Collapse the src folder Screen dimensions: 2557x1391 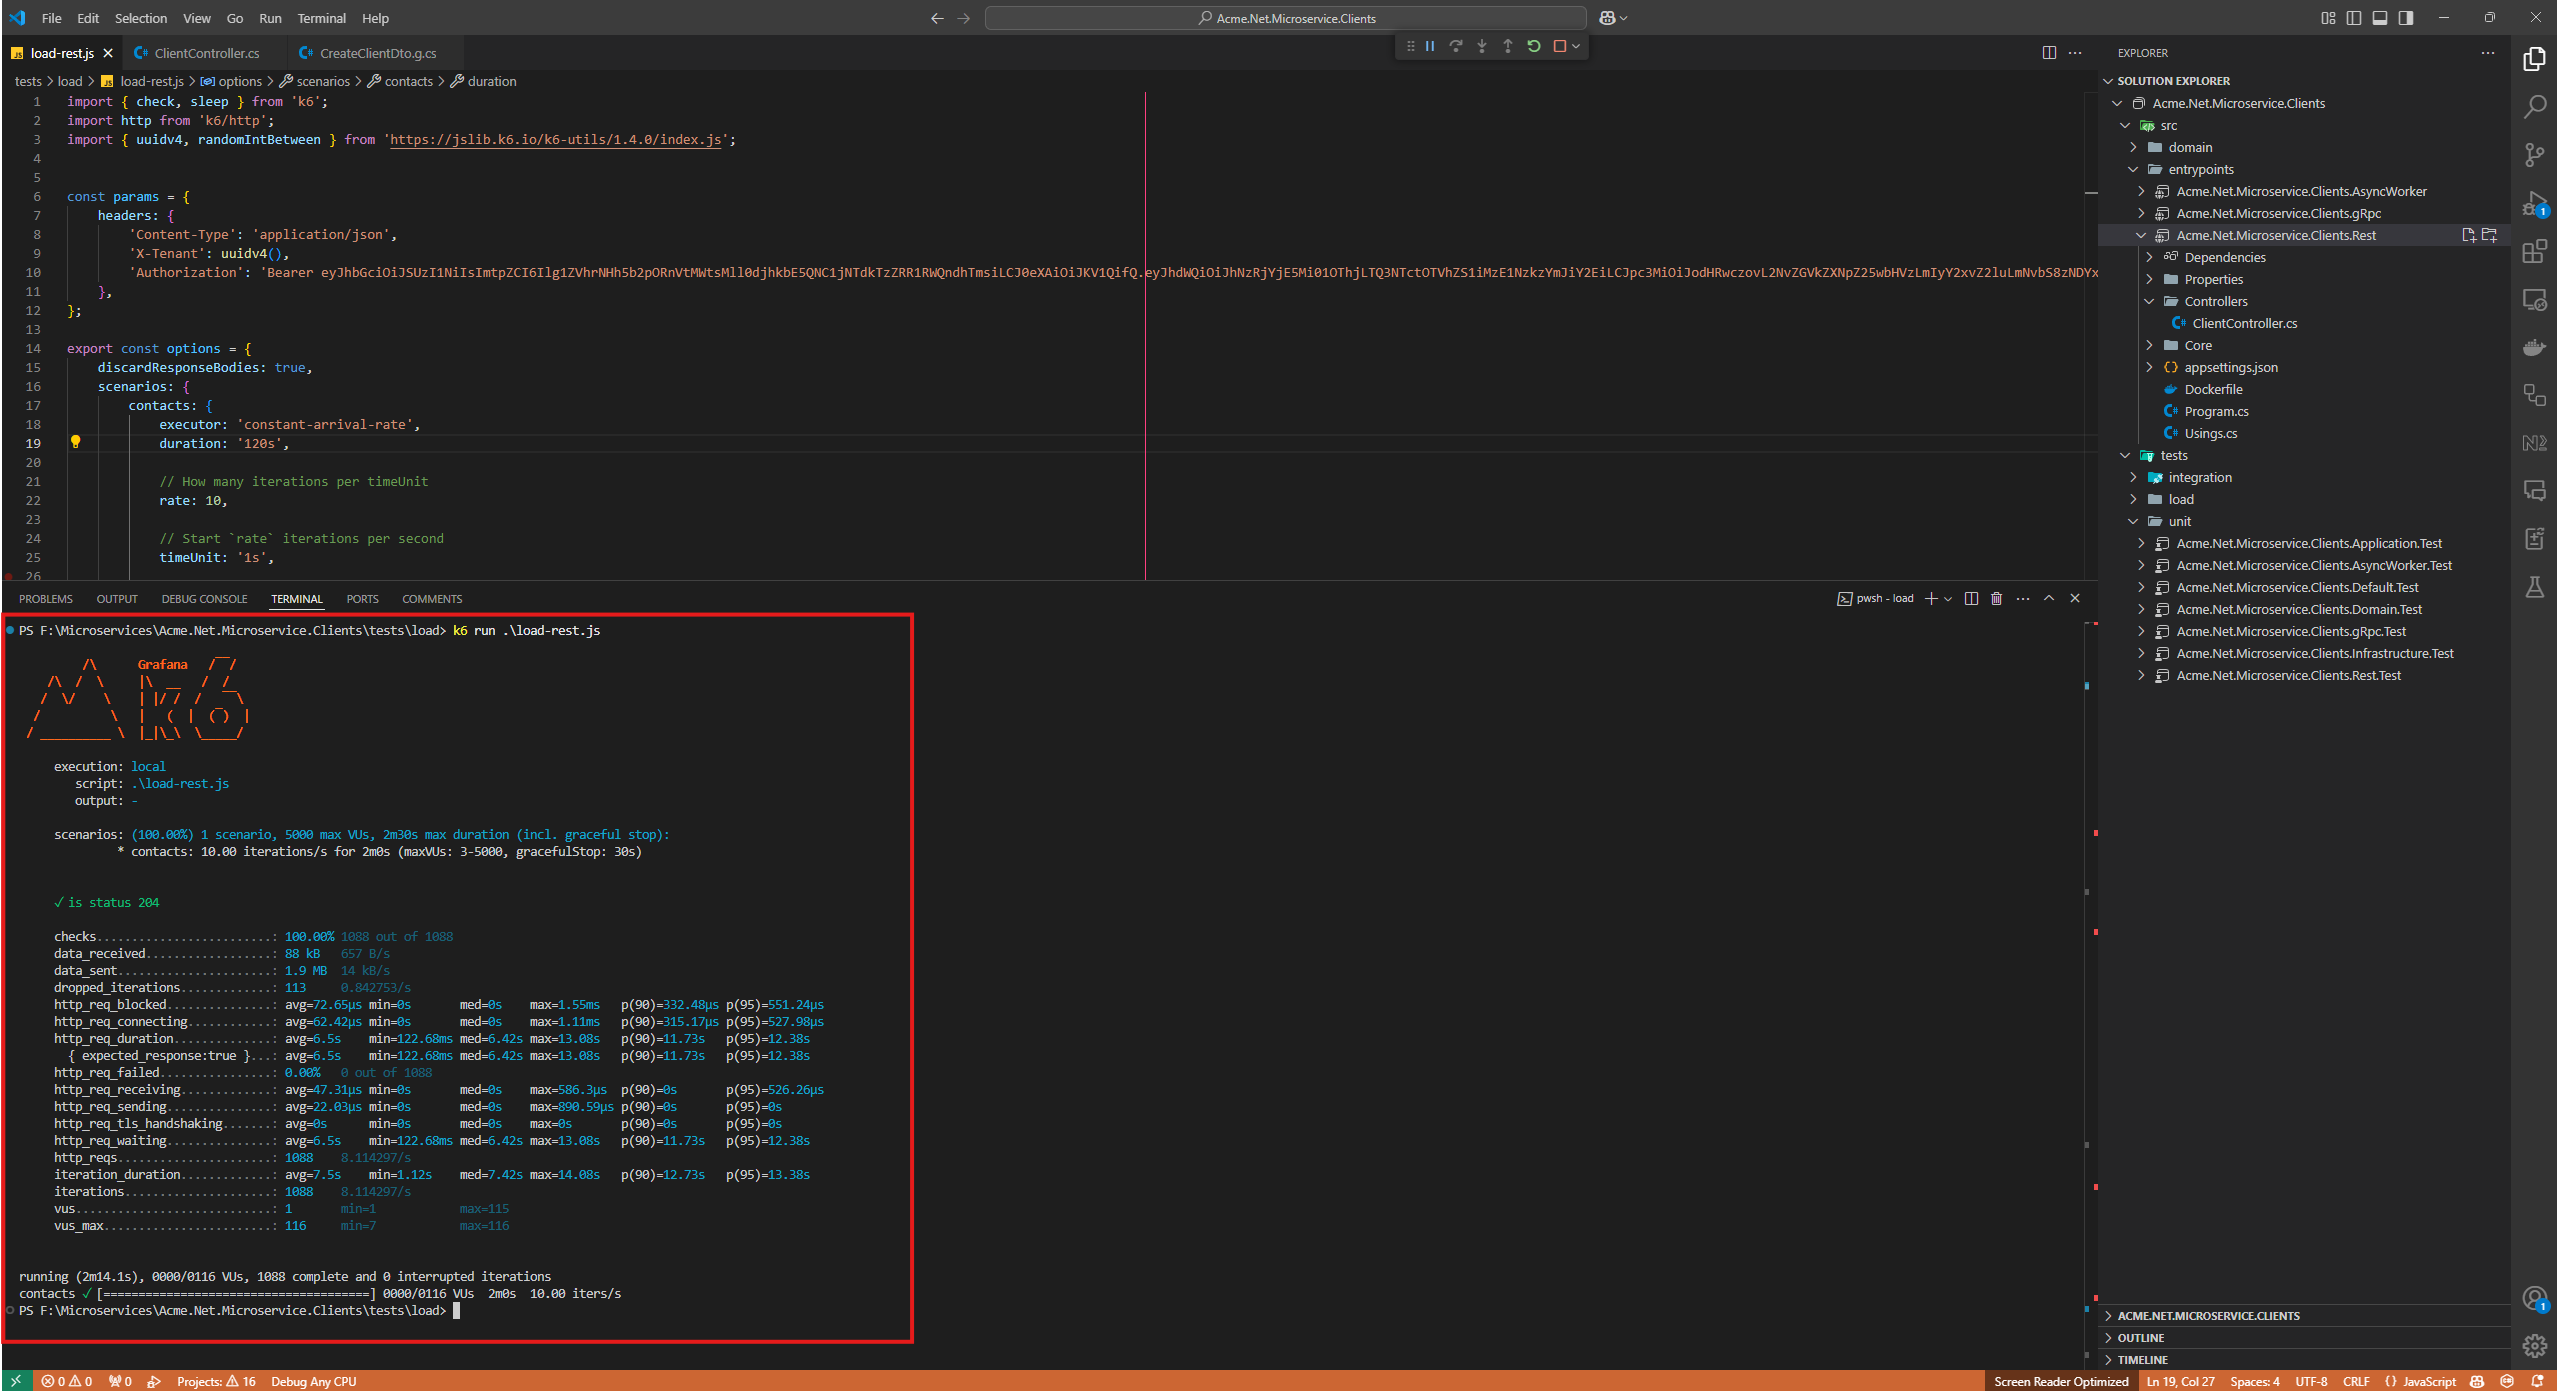2125,125
